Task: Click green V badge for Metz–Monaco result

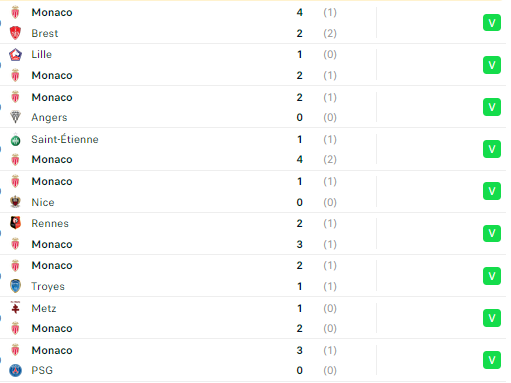Action: point(492,318)
